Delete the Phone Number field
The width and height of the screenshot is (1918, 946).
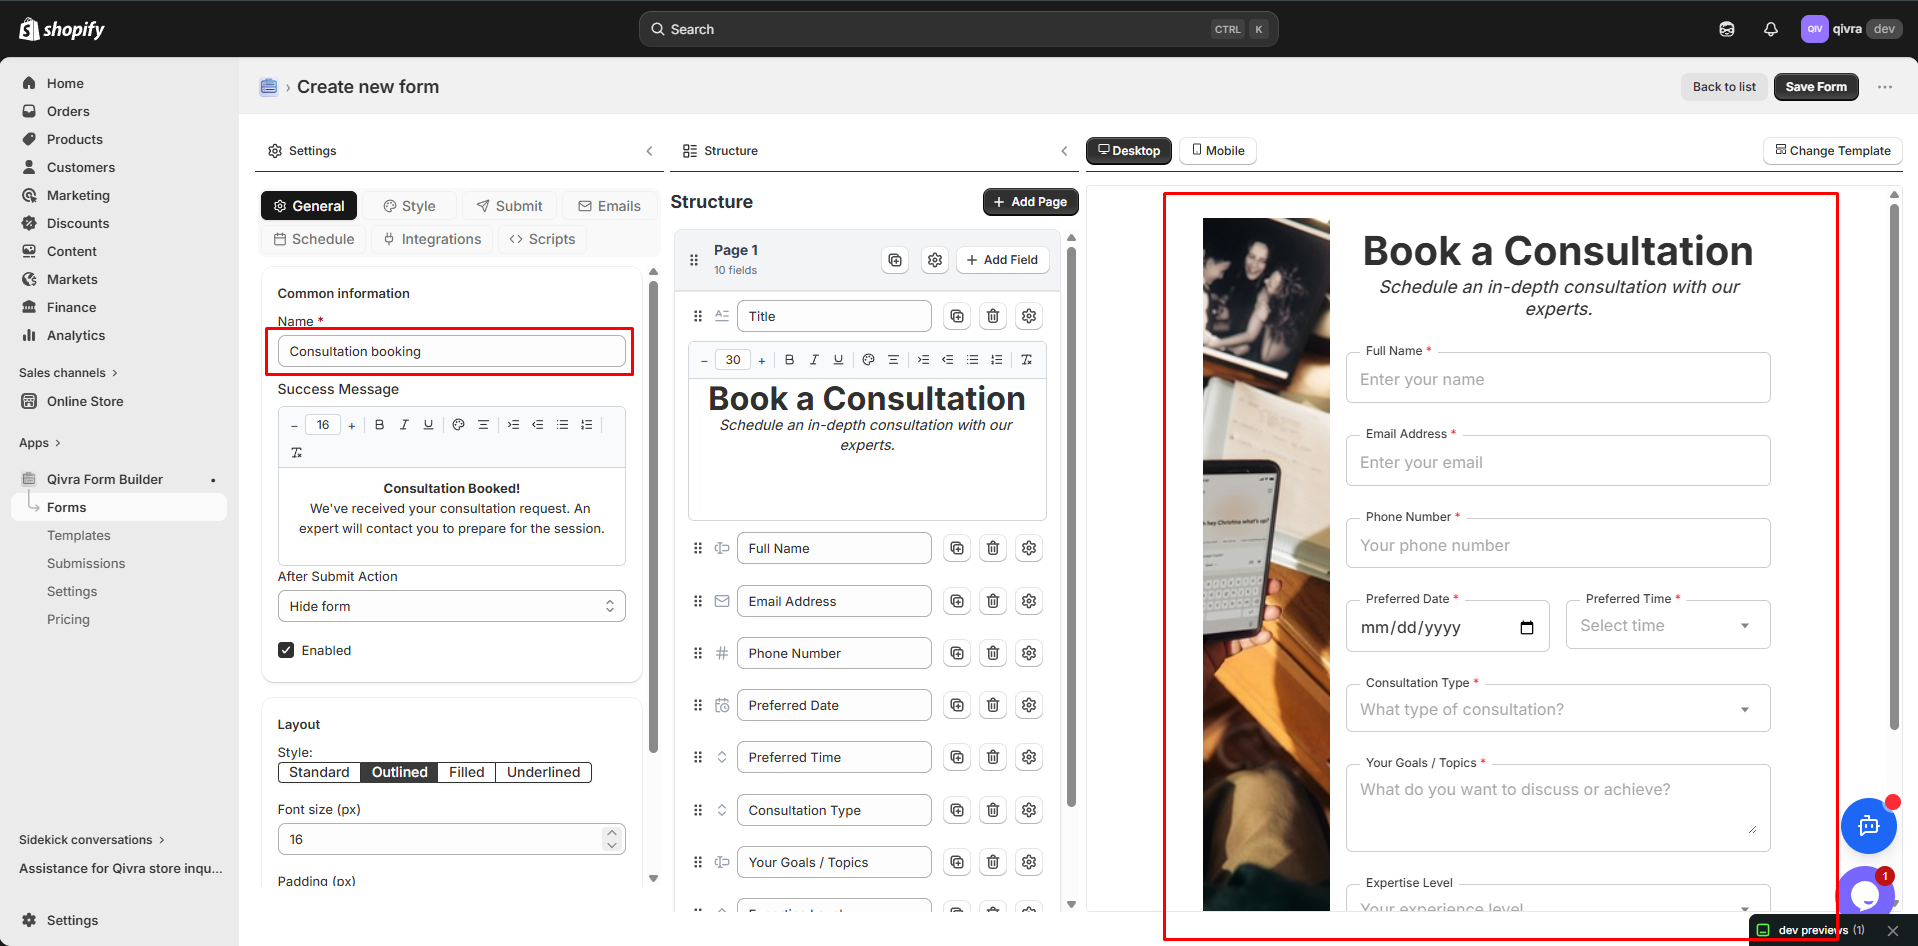(993, 653)
